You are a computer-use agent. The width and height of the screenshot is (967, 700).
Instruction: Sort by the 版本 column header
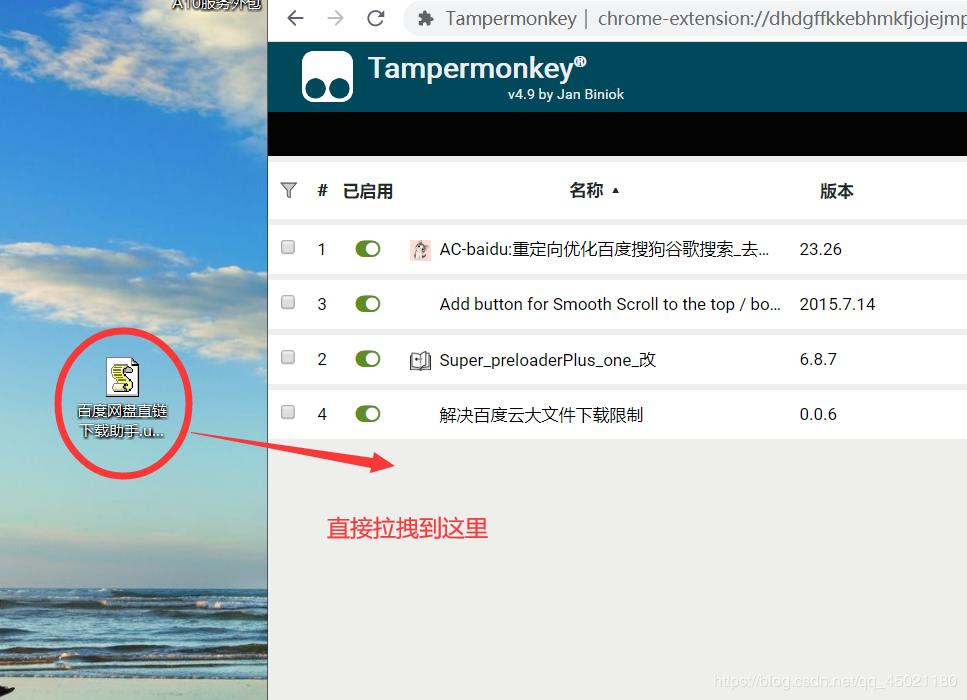click(x=837, y=191)
